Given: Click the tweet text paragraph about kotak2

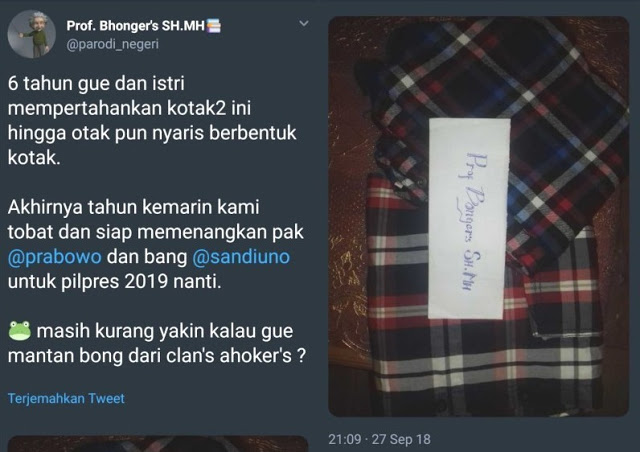Looking at the screenshot, I should [x=152, y=120].
